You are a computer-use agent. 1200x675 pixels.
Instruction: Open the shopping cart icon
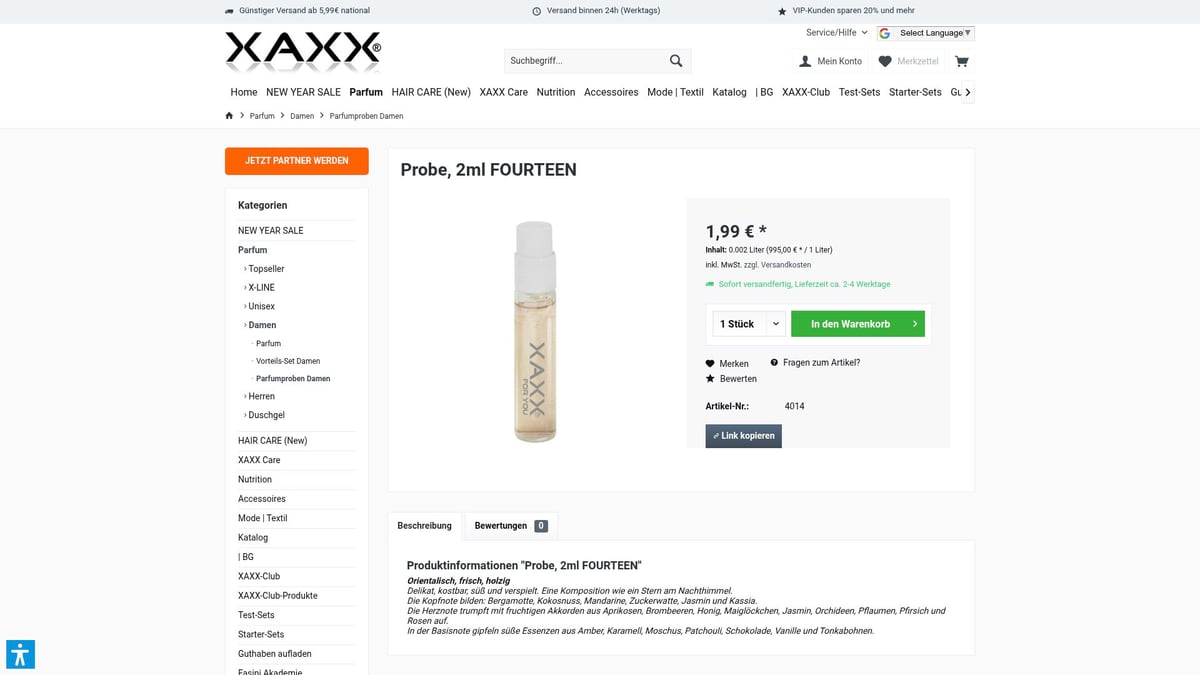pyautogui.click(x=960, y=61)
